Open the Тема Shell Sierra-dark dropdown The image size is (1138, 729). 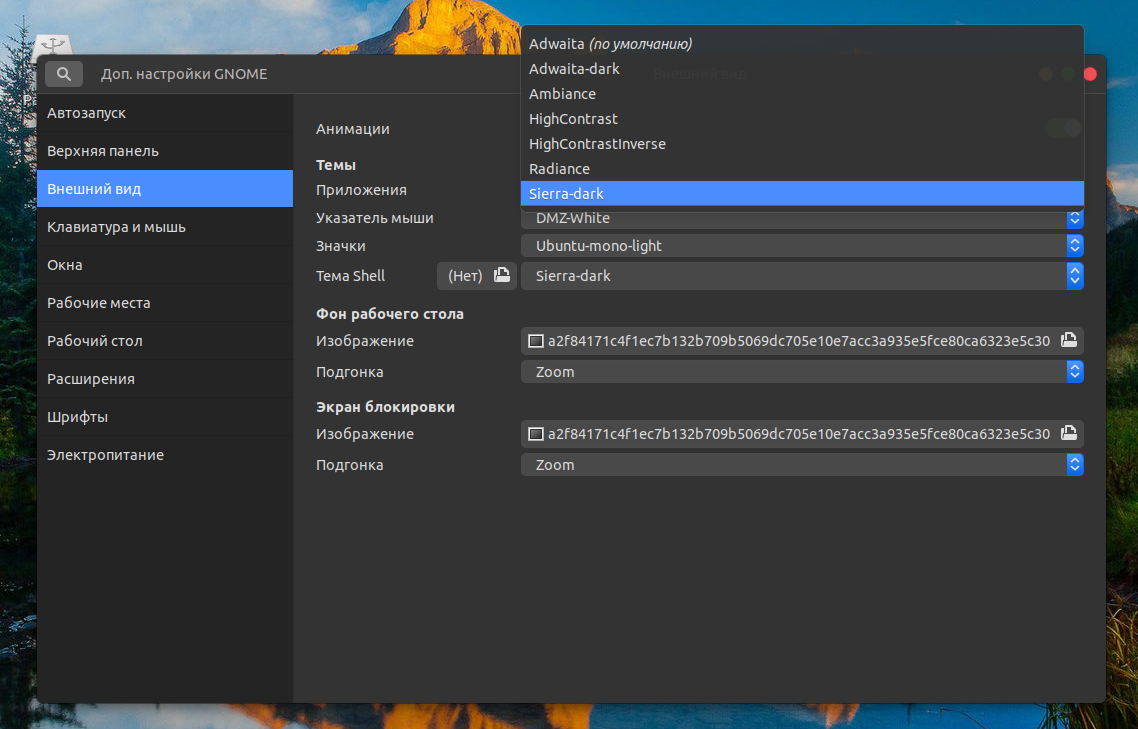pos(802,276)
